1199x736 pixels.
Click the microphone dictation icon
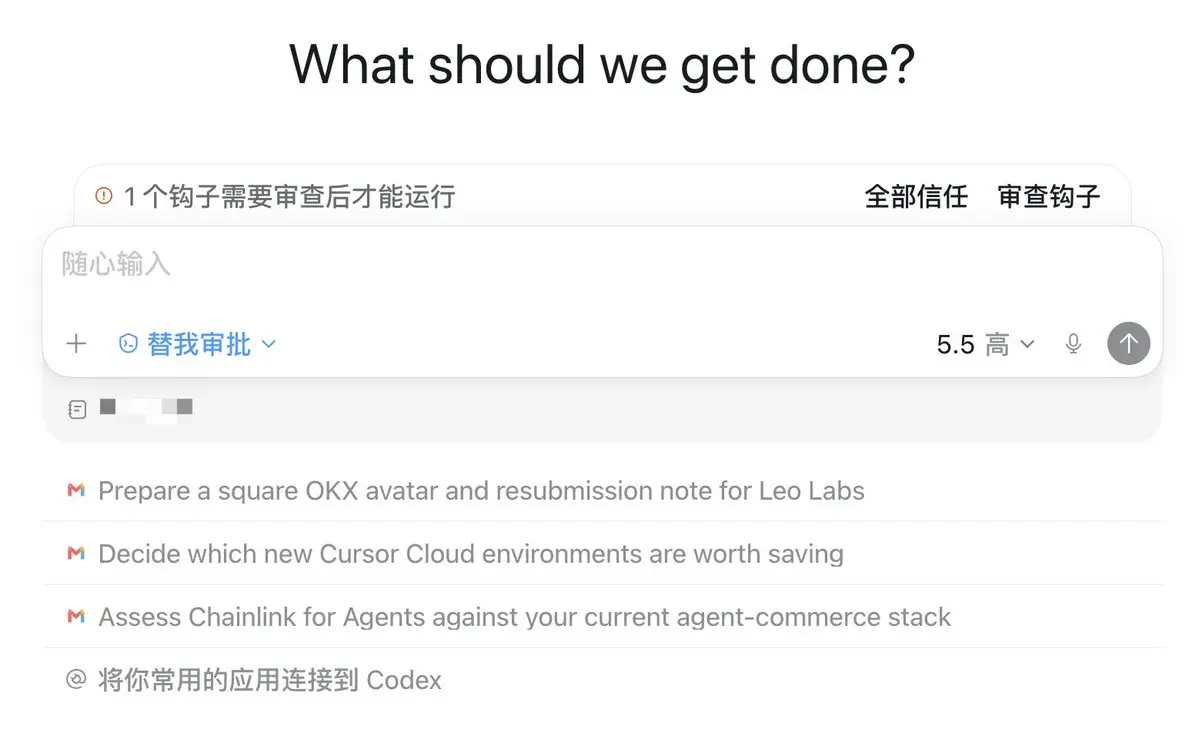[1073, 344]
